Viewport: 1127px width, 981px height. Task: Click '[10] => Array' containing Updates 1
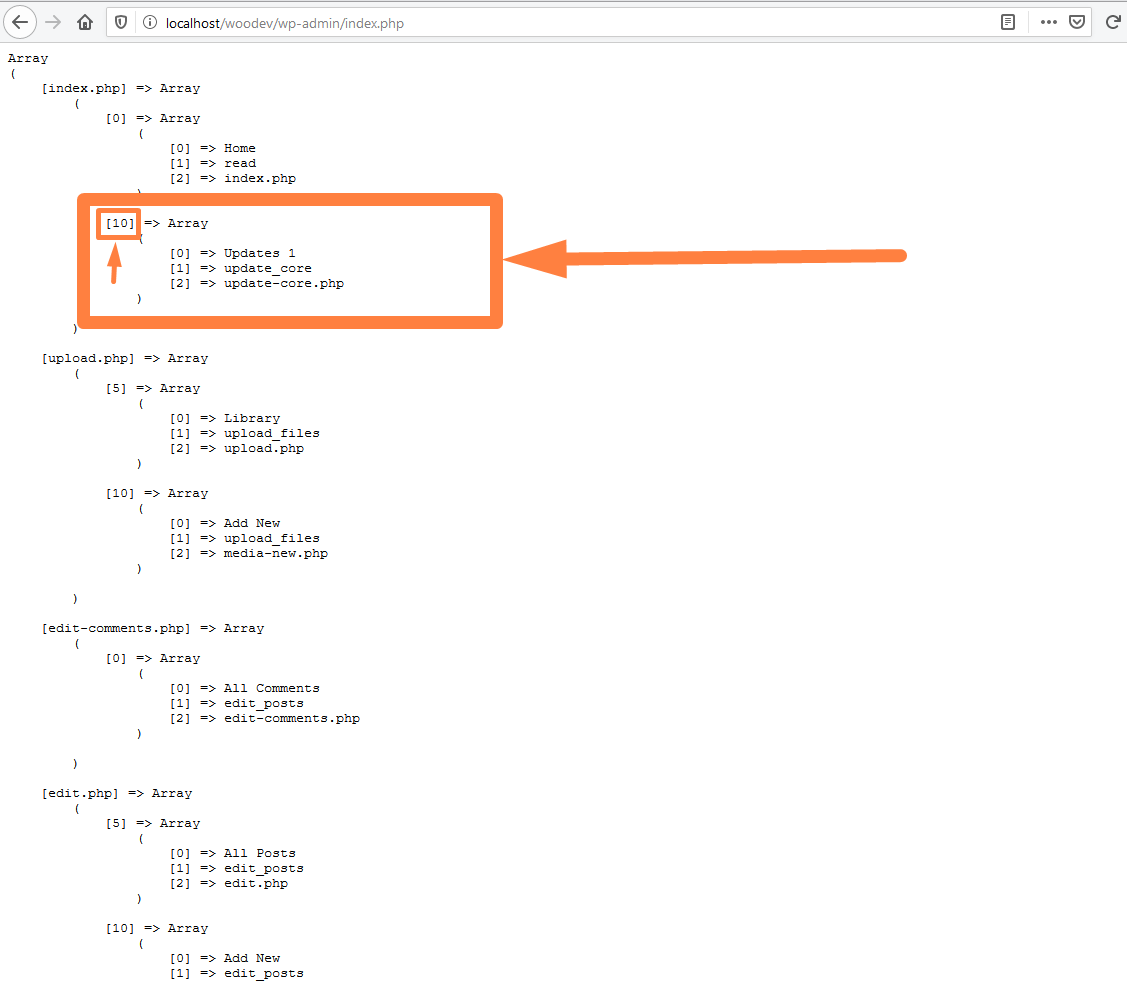157,224
